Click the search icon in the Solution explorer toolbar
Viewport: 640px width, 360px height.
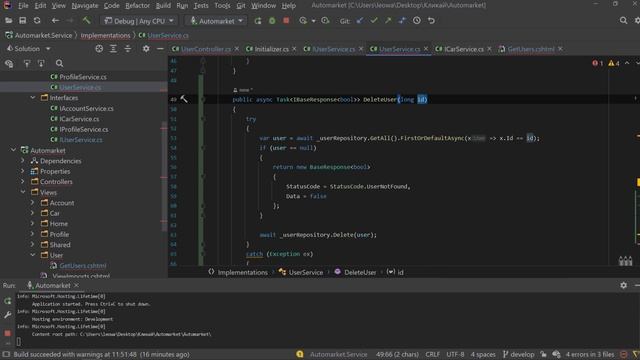(x=60, y=63)
